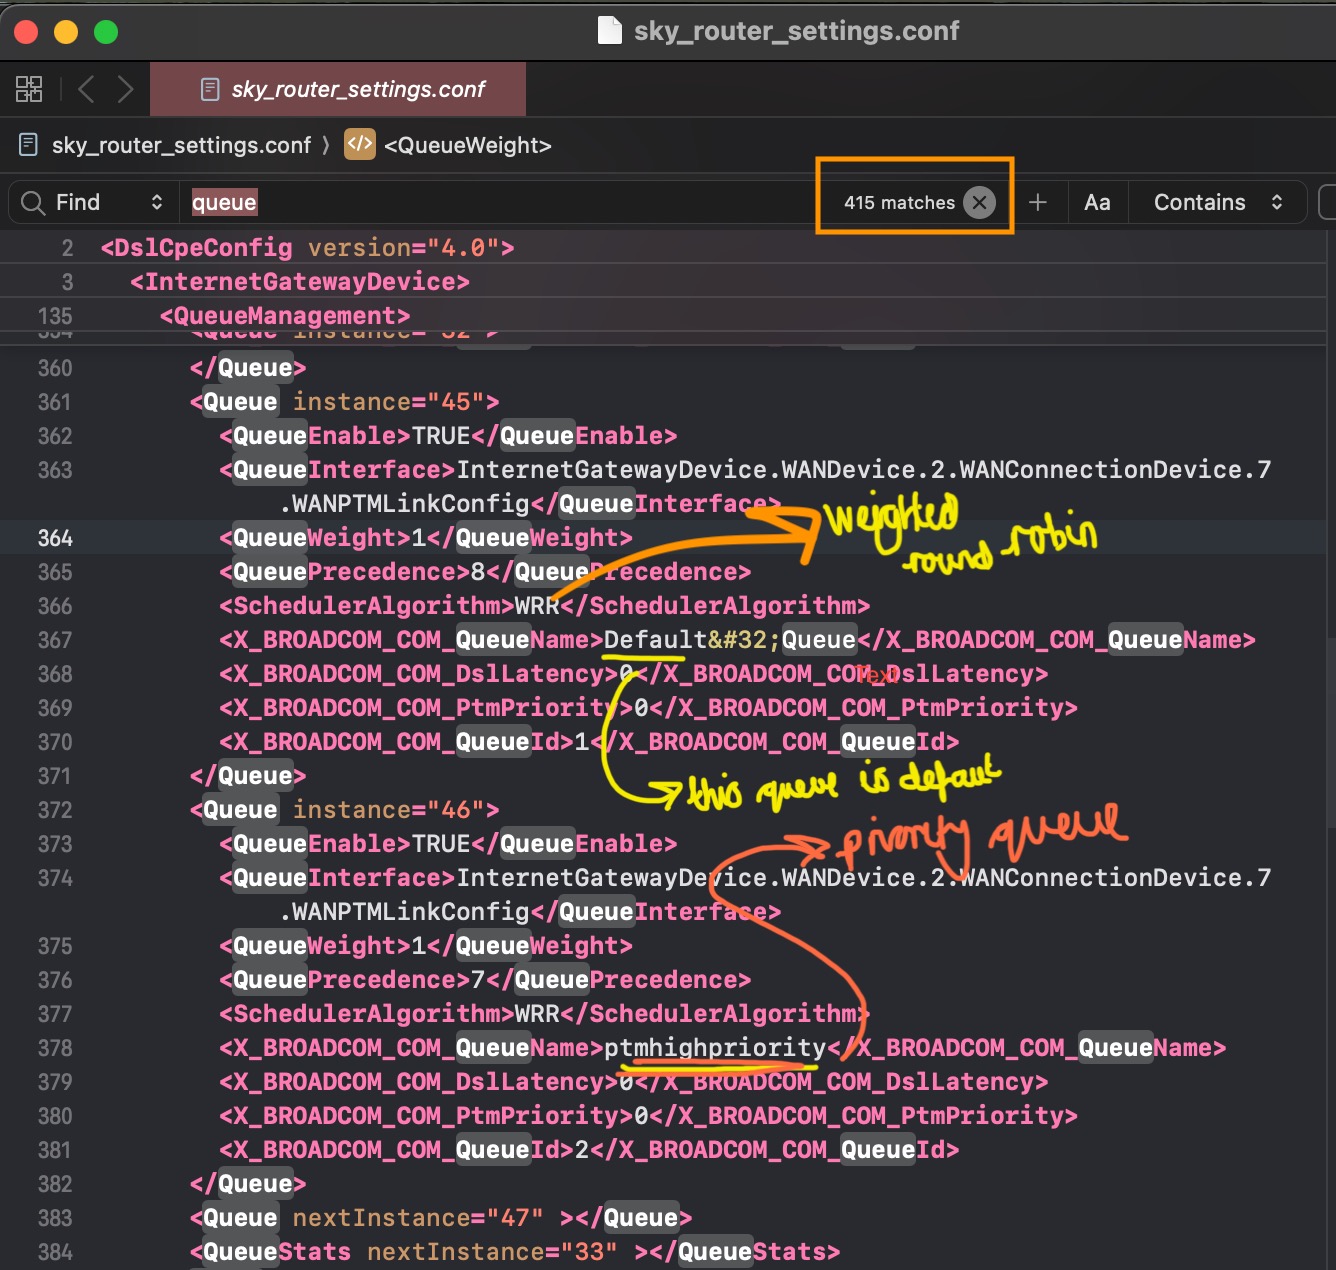
Task: Click the plus button beside match count
Action: pos(1038,203)
